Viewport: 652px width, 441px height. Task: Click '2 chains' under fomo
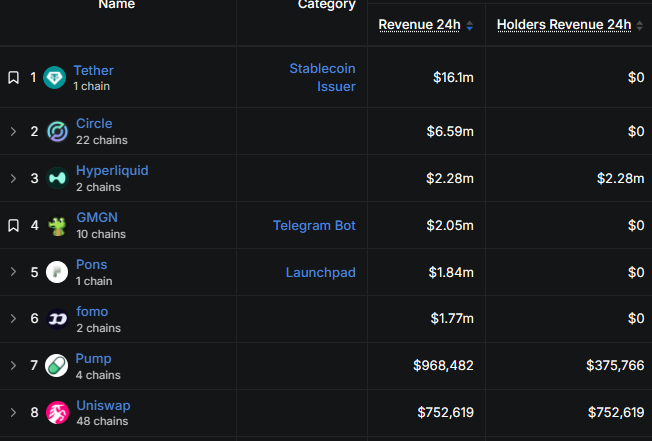click(x=99, y=328)
